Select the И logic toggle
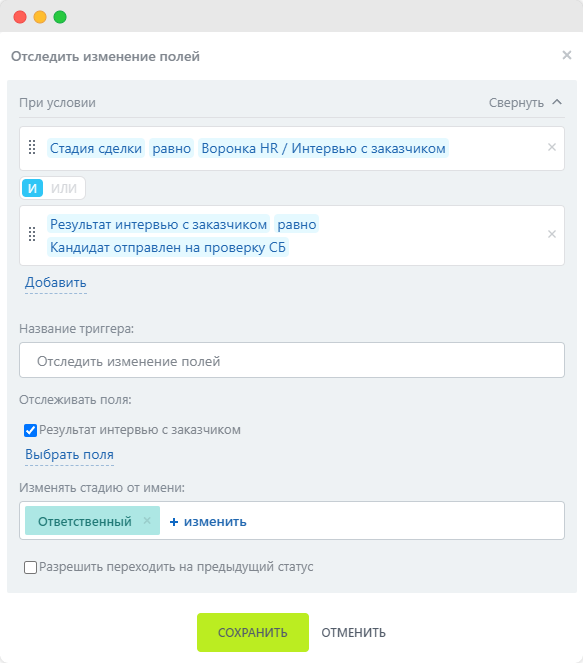Viewport: 583px width, 663px height. pos(33,188)
